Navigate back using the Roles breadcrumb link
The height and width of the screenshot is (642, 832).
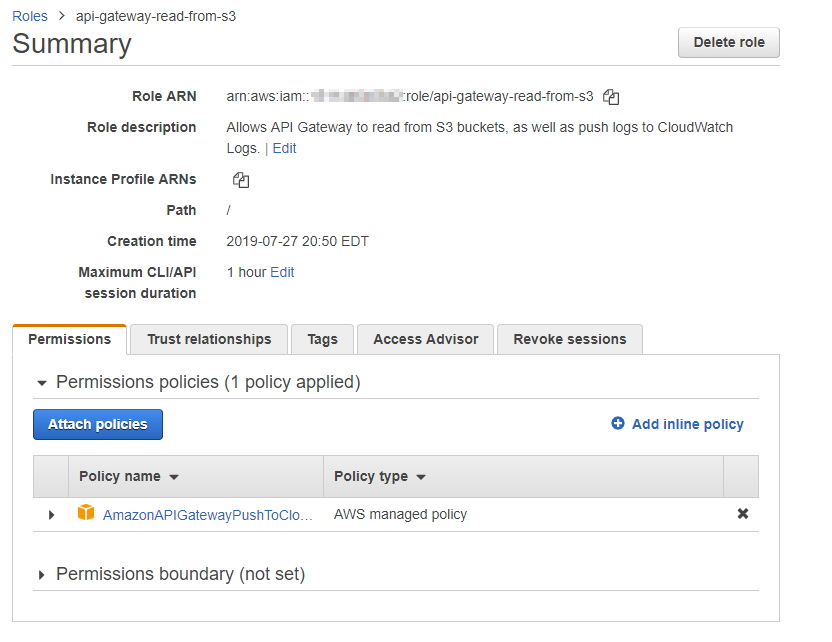29,15
